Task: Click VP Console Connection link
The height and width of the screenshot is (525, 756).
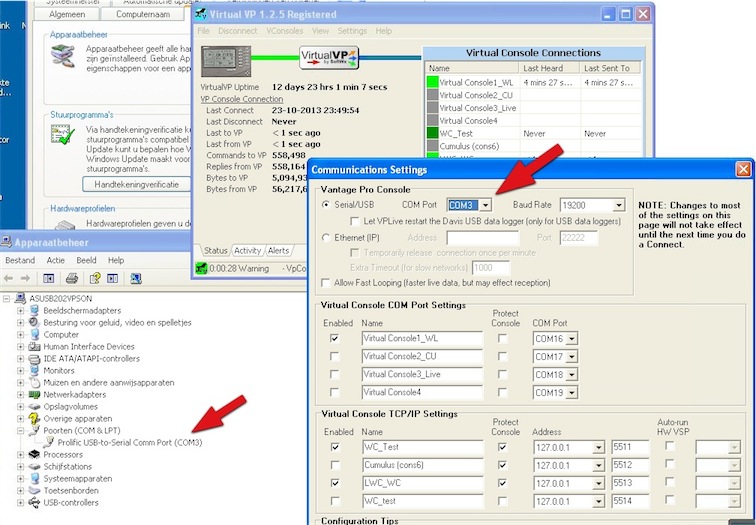Action: (242, 99)
